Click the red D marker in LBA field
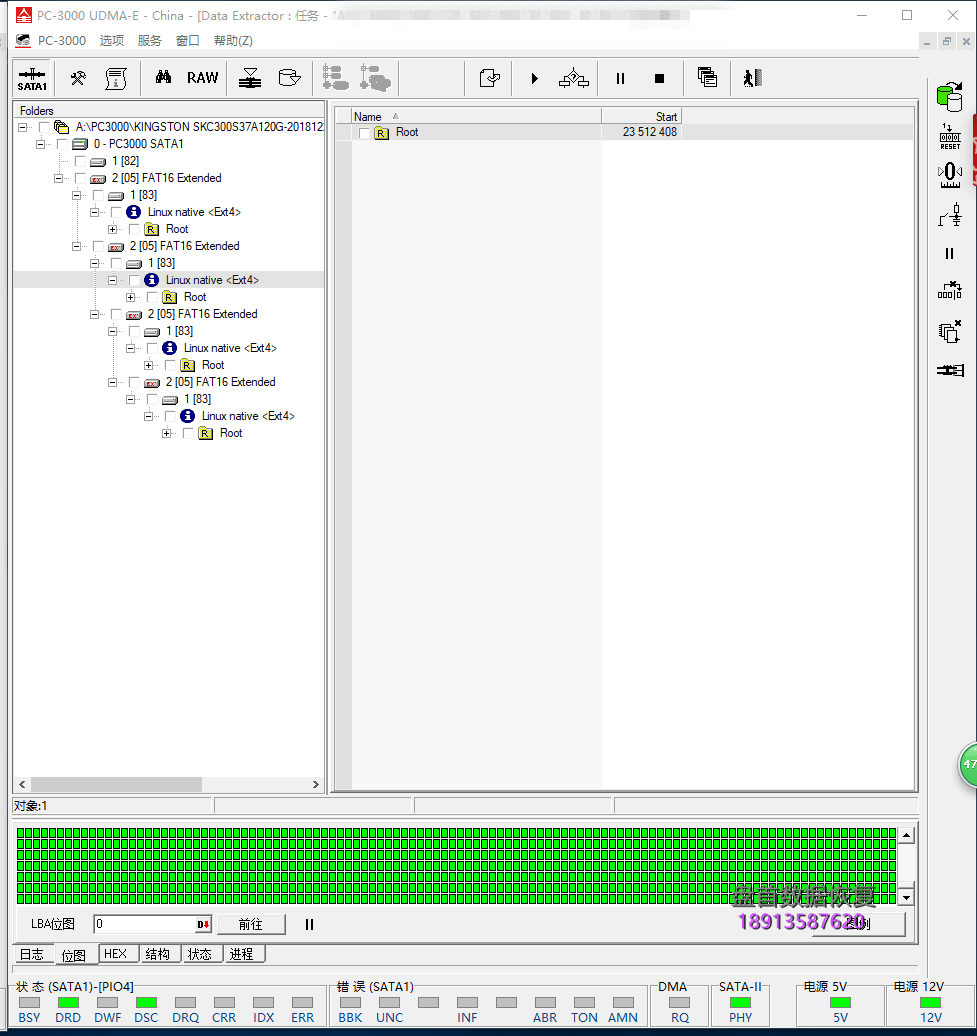This screenshot has height=1036, width=977. tap(203, 924)
